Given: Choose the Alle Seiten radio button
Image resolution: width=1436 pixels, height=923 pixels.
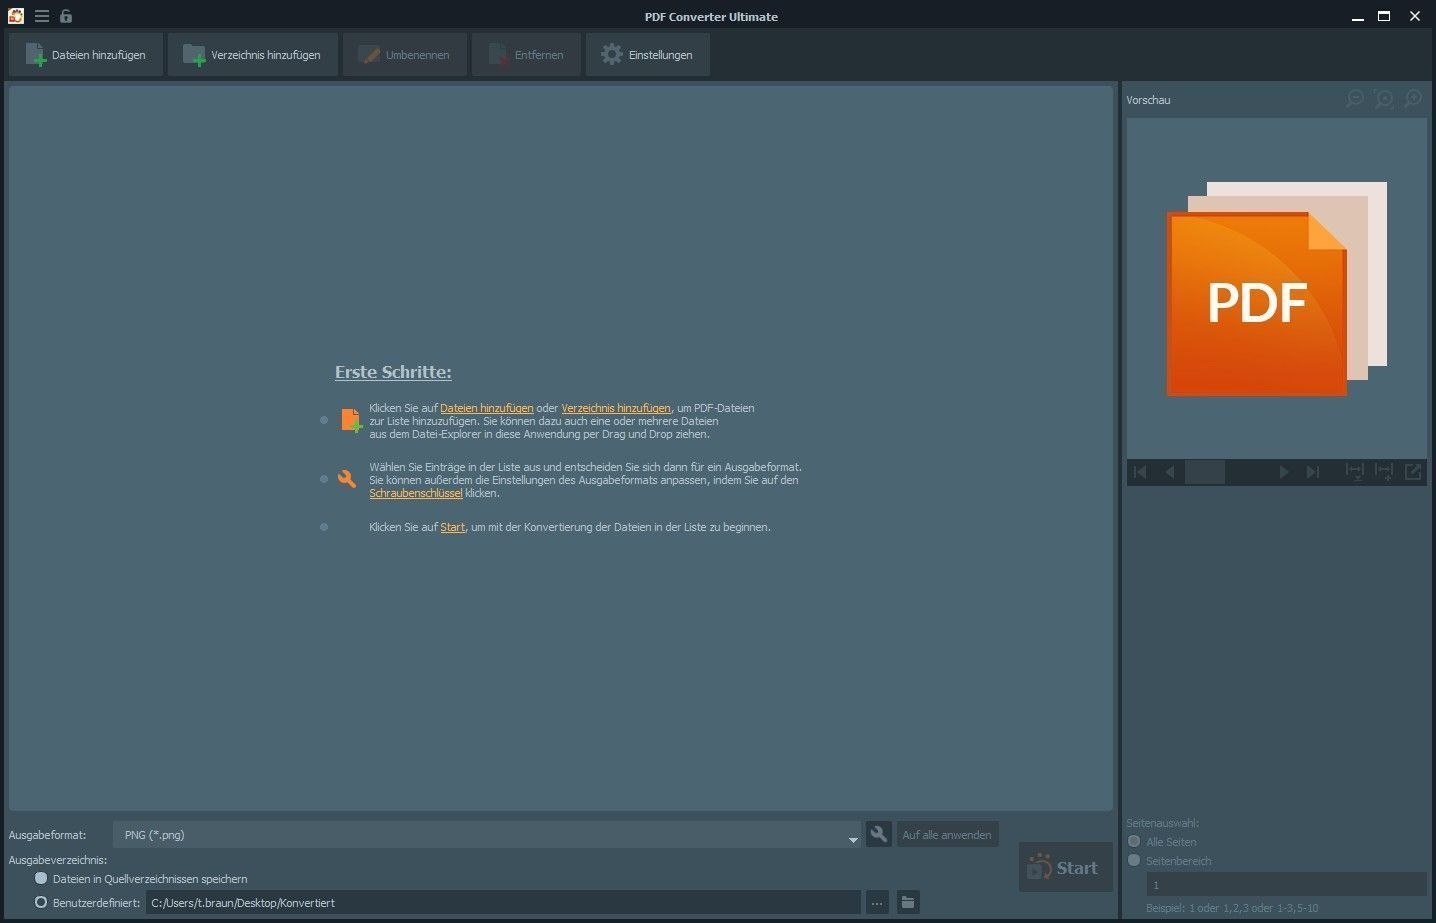Looking at the screenshot, I should [x=1134, y=841].
